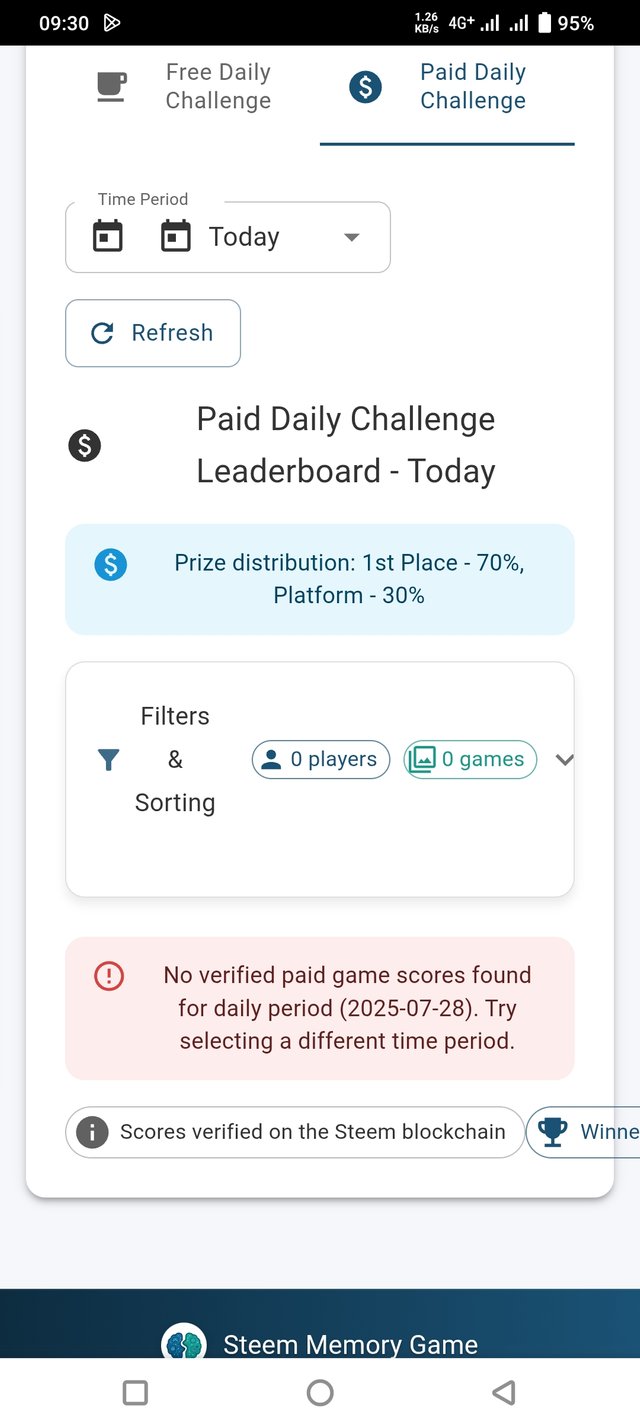Tap the Android back navigation button
Screen dimensions: 640x1427
click(x=505, y=1392)
